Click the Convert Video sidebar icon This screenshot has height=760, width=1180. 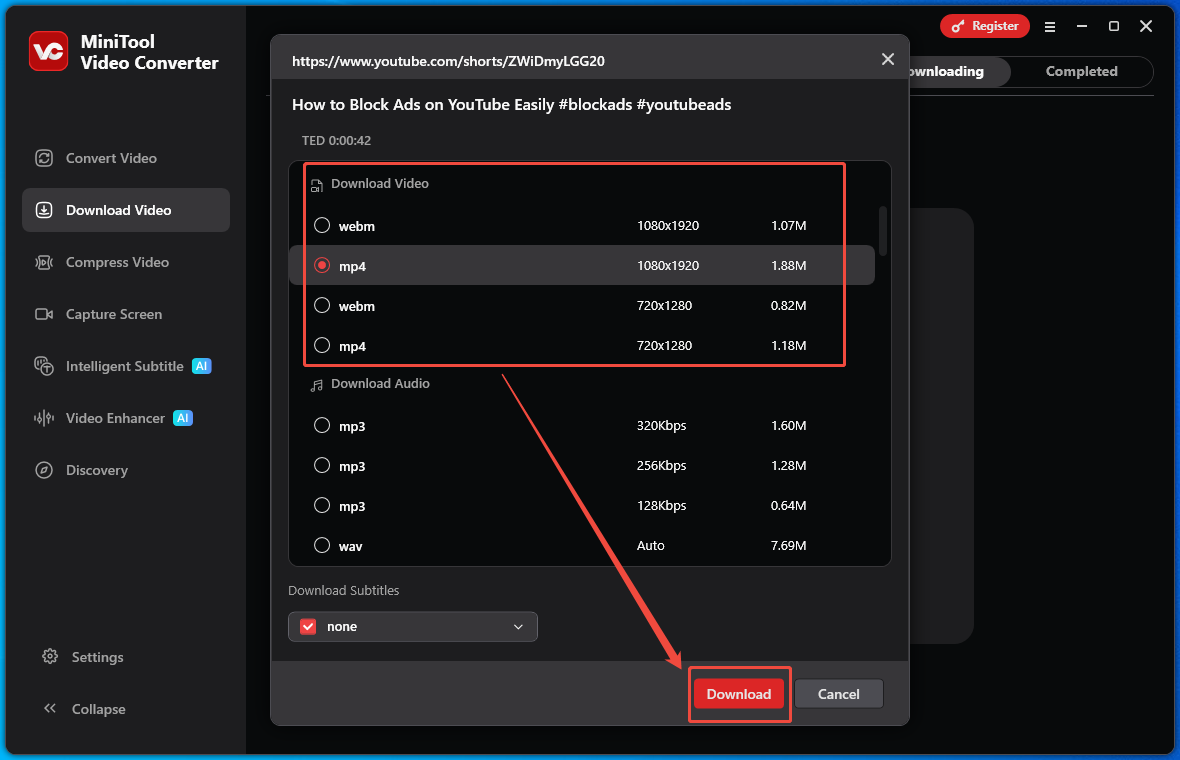tap(44, 158)
